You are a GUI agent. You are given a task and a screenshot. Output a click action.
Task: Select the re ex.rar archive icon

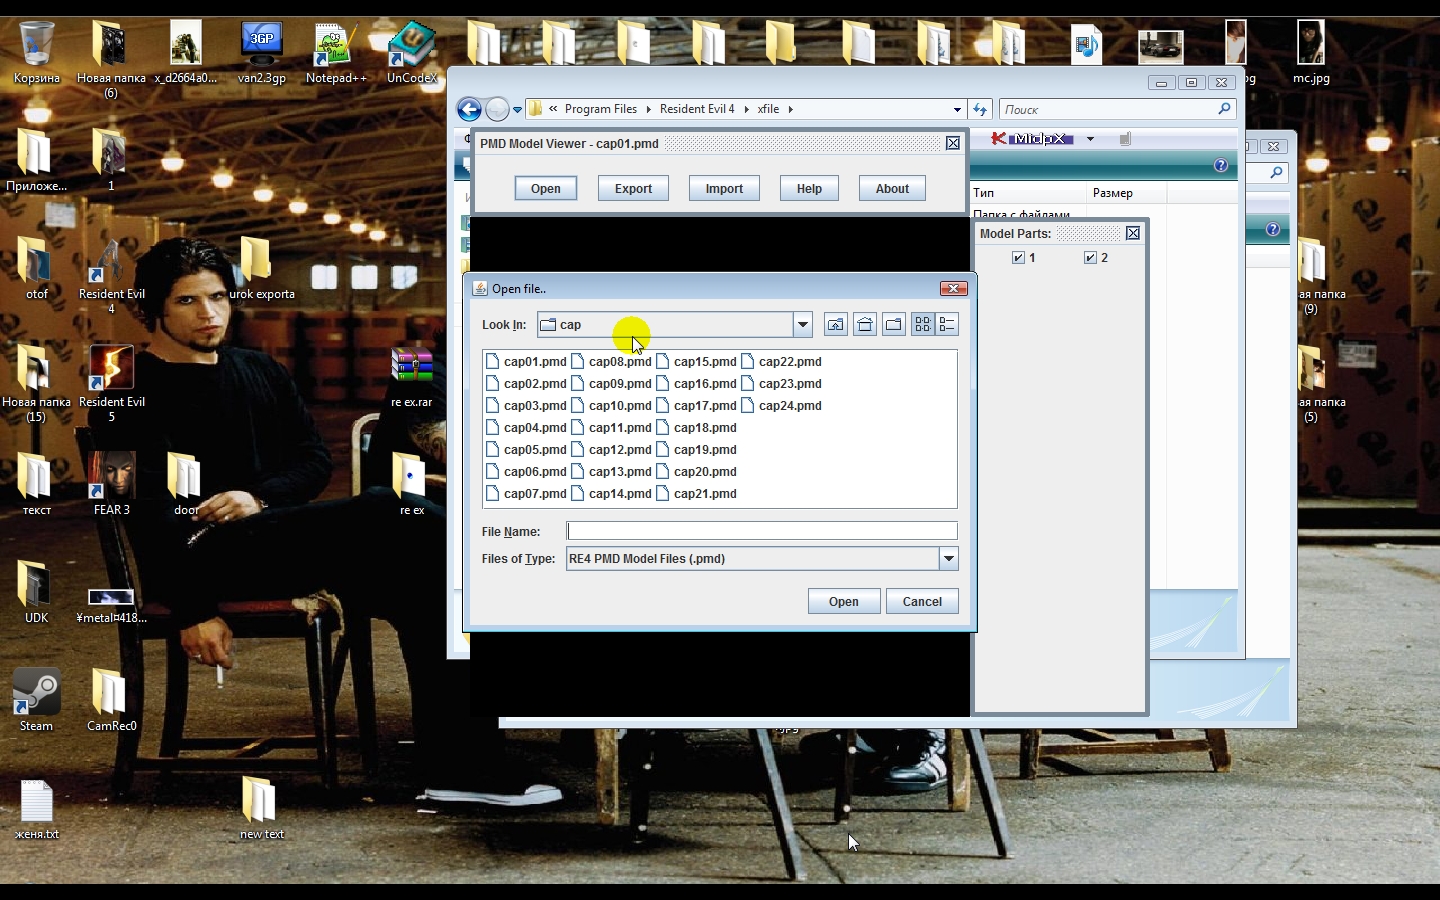(412, 376)
